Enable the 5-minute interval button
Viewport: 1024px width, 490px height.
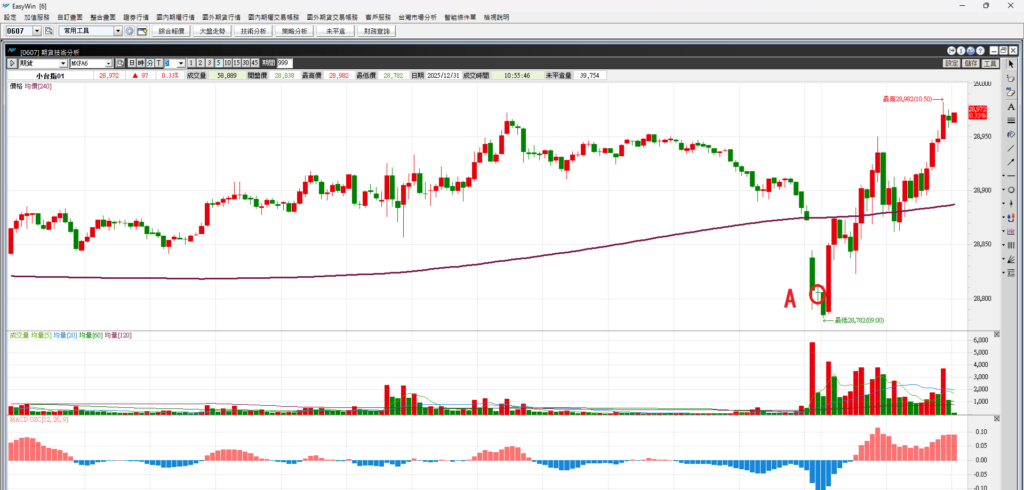tap(218, 63)
